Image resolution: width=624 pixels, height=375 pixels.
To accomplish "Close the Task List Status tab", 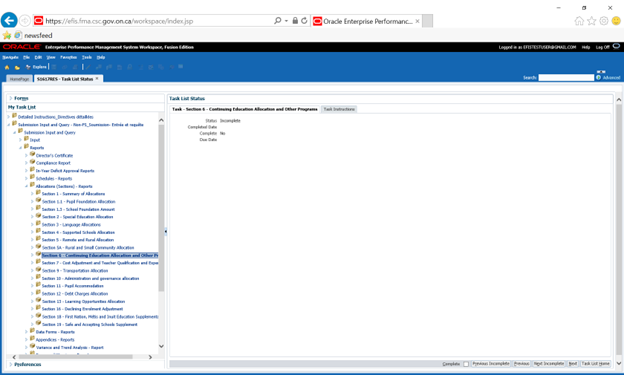I will [x=97, y=79].
